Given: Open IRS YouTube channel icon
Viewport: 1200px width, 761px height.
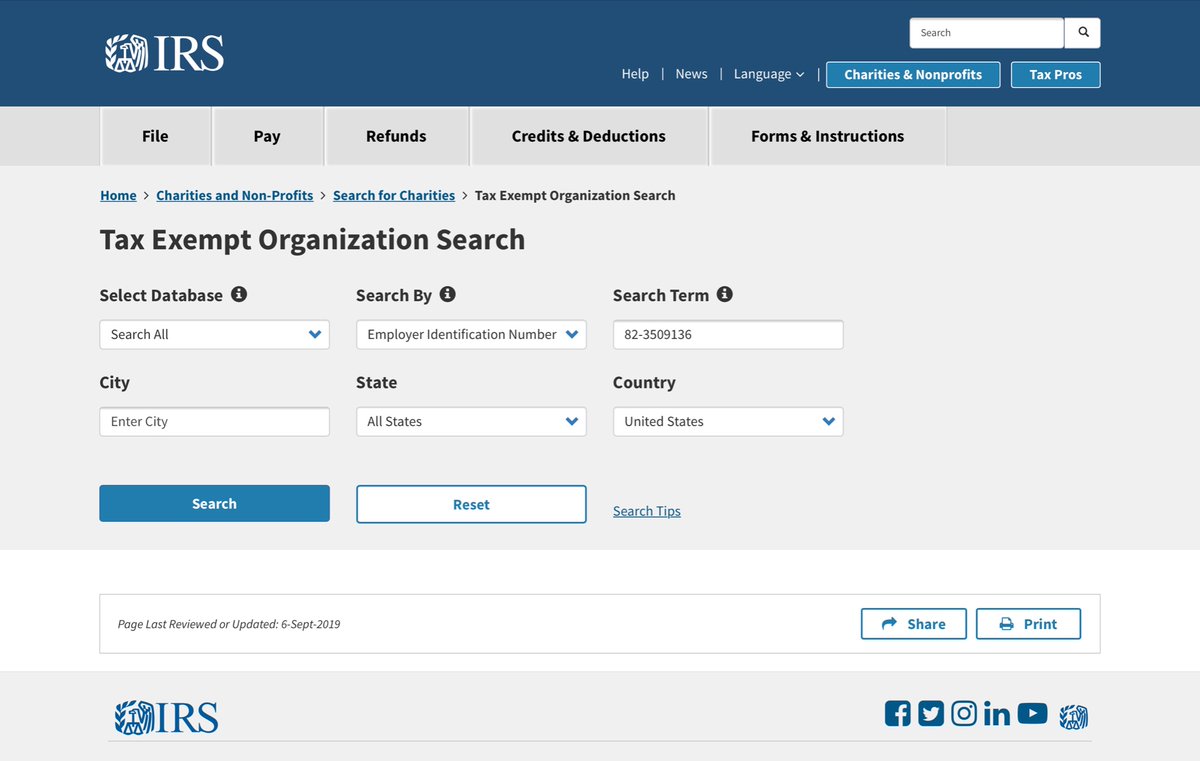Looking at the screenshot, I should point(1032,713).
